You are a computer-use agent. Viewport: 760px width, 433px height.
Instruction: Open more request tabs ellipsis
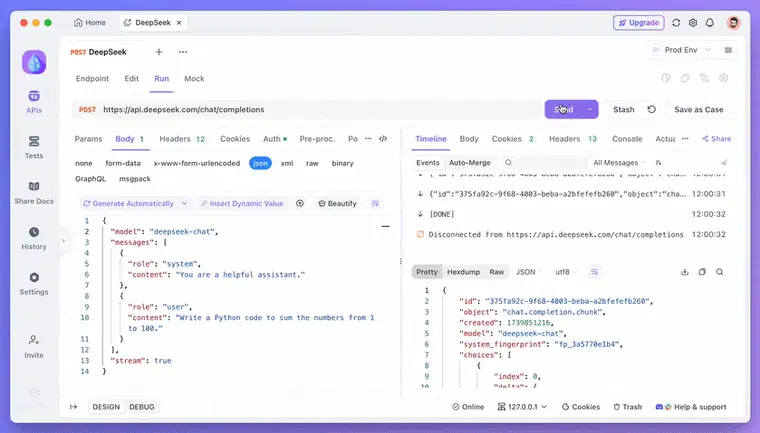[368, 139]
